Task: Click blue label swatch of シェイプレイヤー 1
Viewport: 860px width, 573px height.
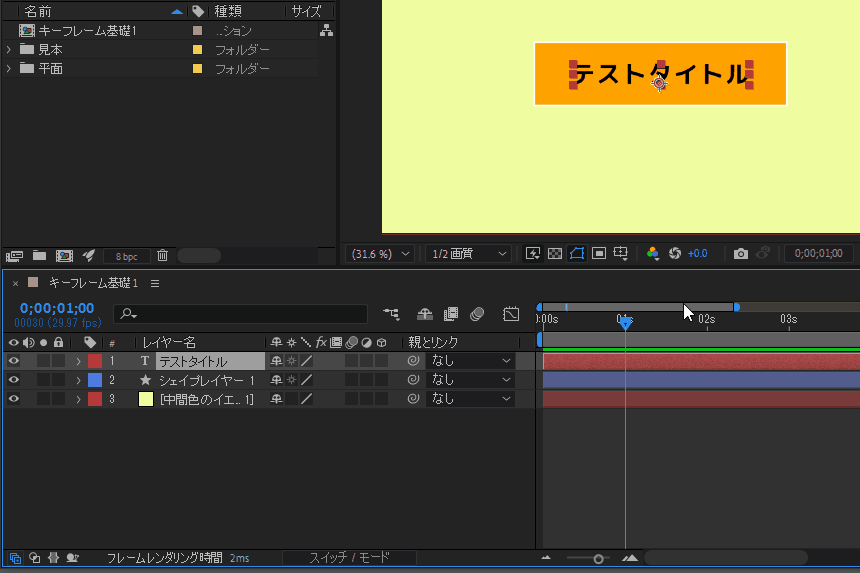Action: pyautogui.click(x=95, y=379)
